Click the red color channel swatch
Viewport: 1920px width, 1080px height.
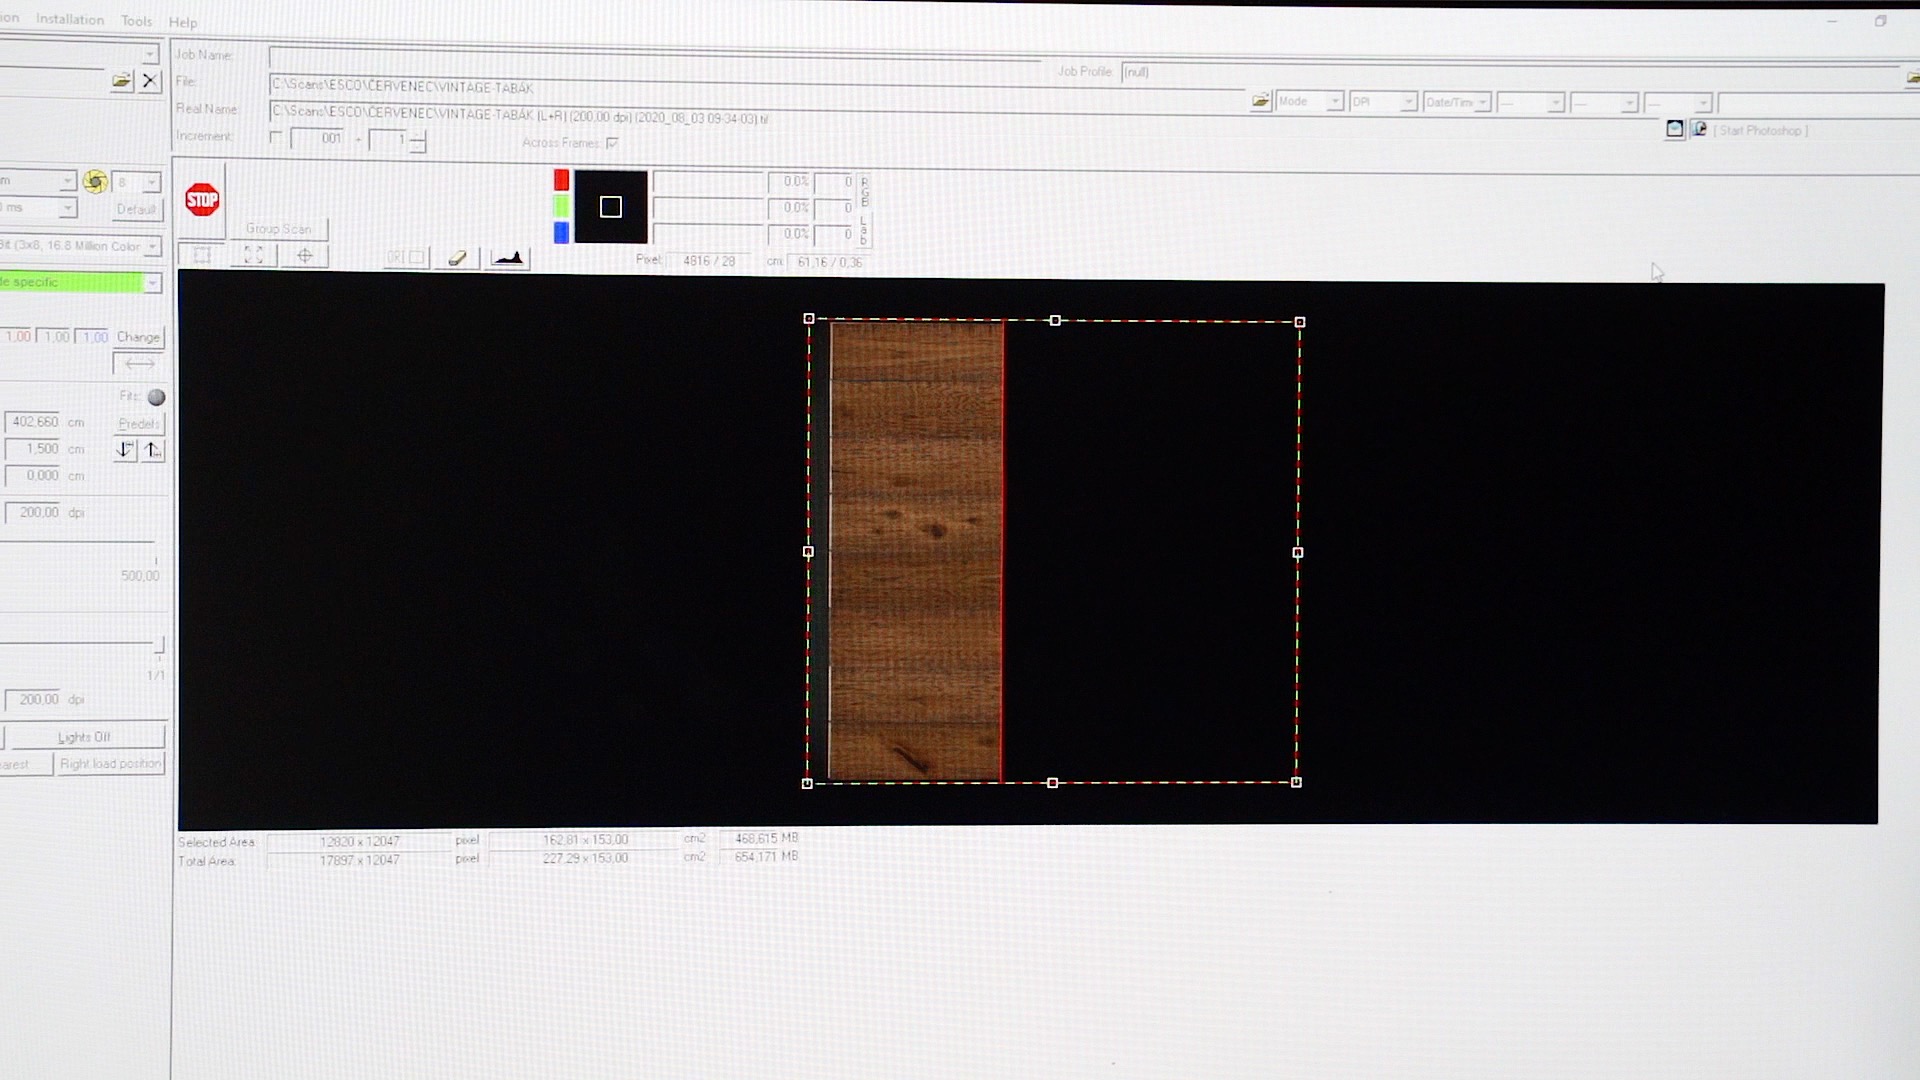tap(561, 180)
